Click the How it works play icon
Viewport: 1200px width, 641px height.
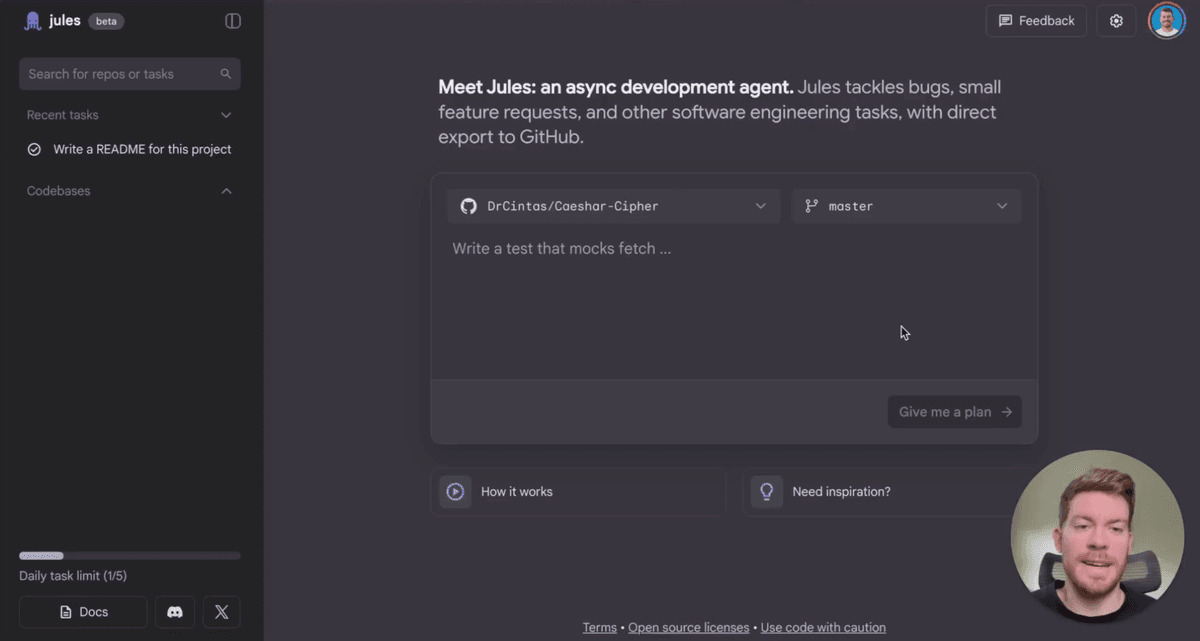tap(455, 491)
